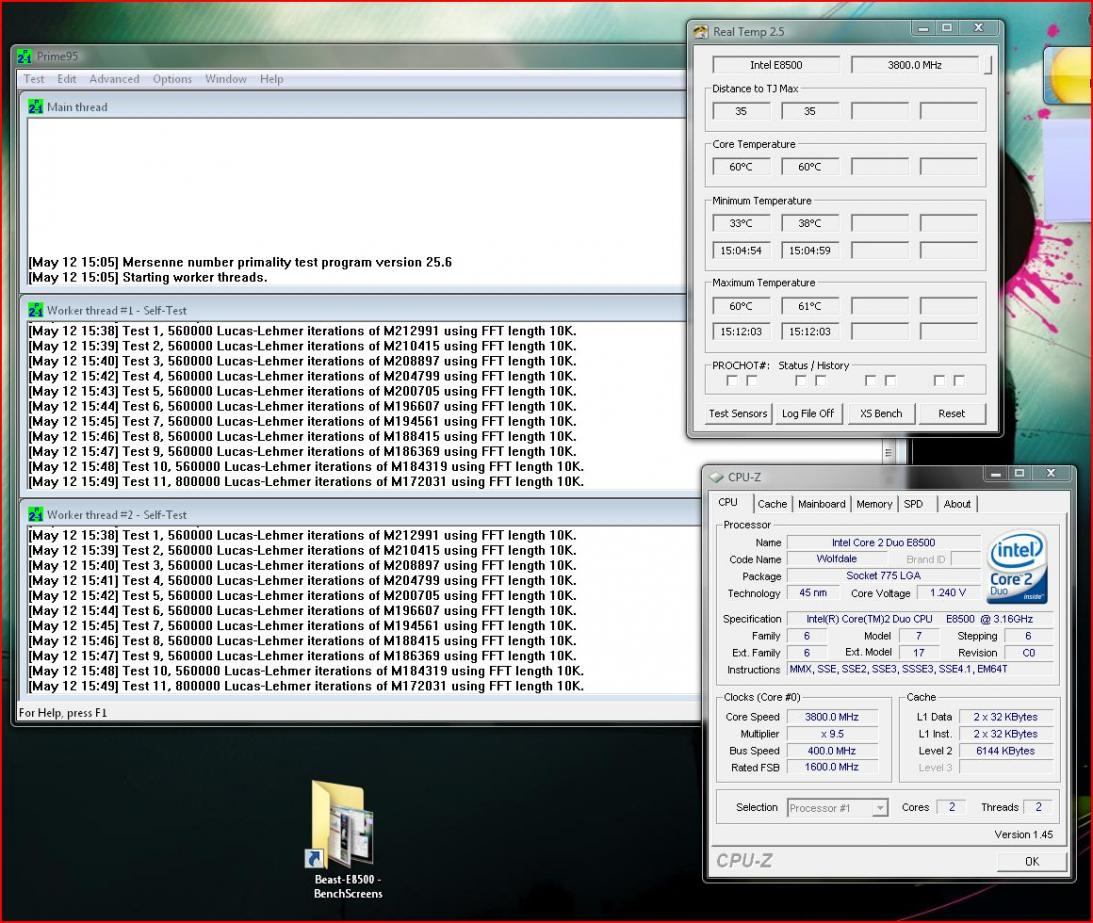Image resolution: width=1093 pixels, height=923 pixels.
Task: Click the Reset button in Real Temp
Action: pyautogui.click(x=951, y=413)
